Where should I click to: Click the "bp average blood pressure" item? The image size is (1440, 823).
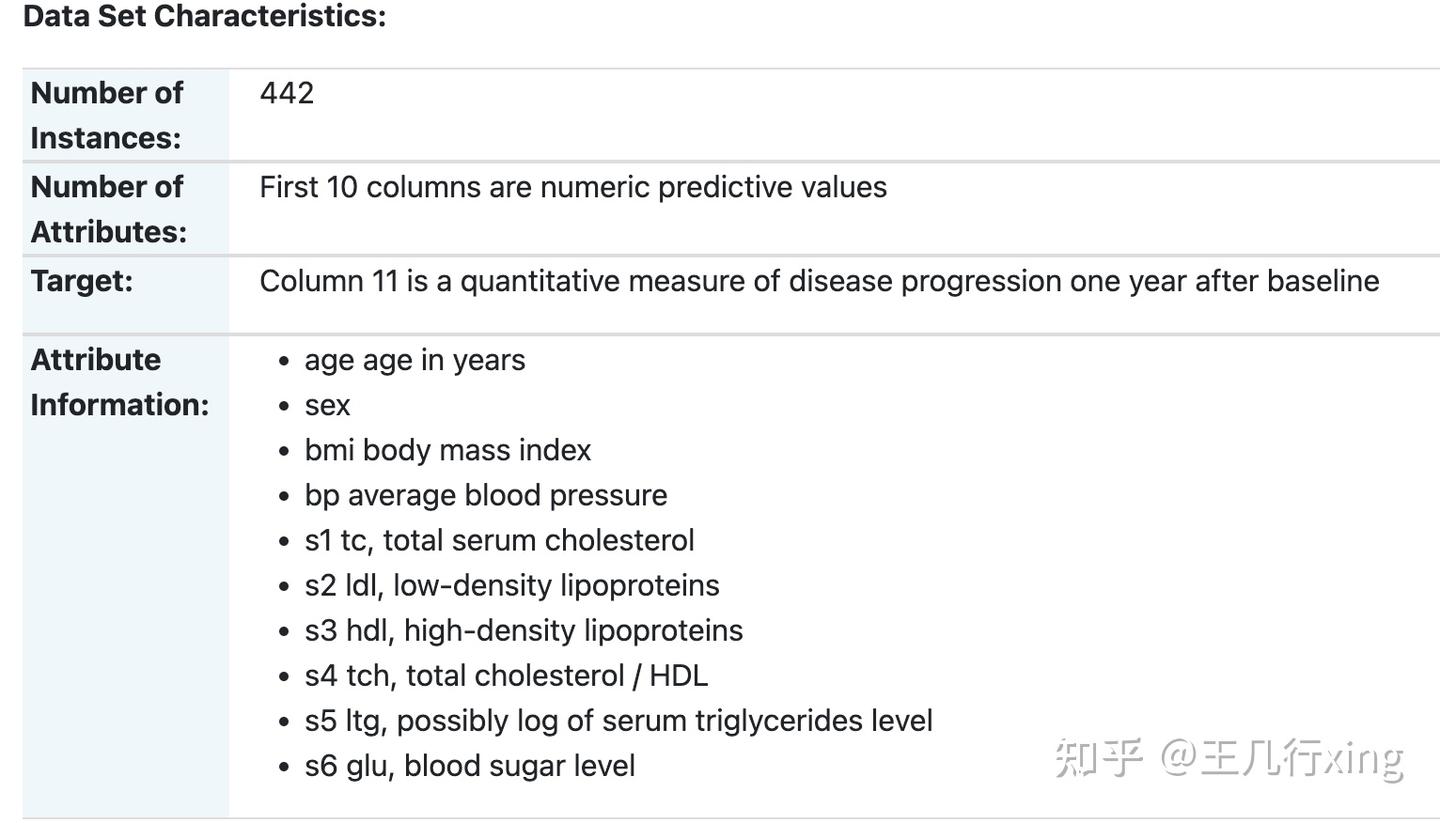(486, 495)
